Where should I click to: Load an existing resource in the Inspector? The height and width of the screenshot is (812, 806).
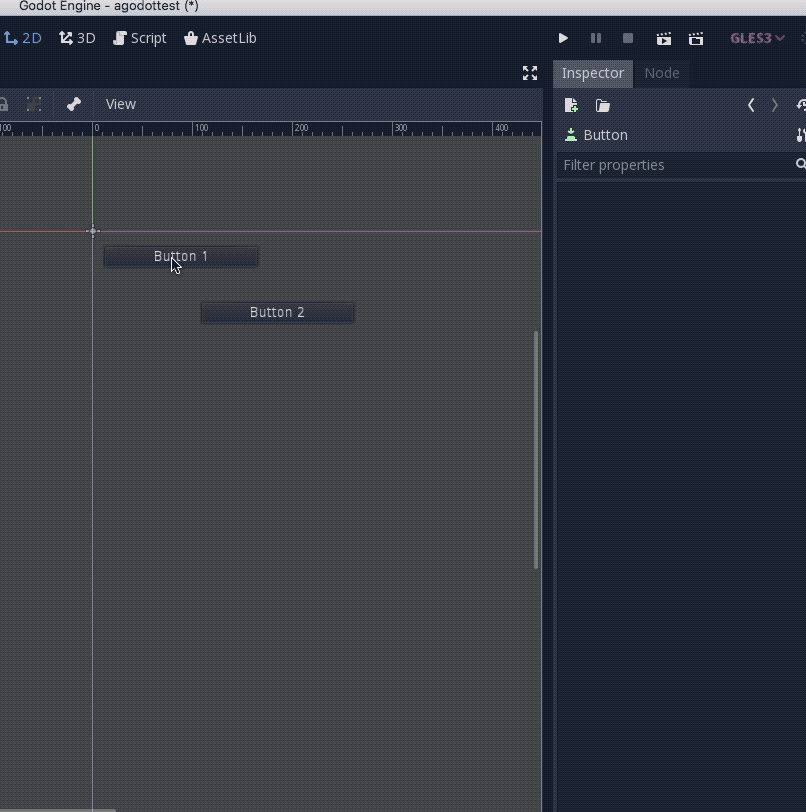(x=601, y=105)
